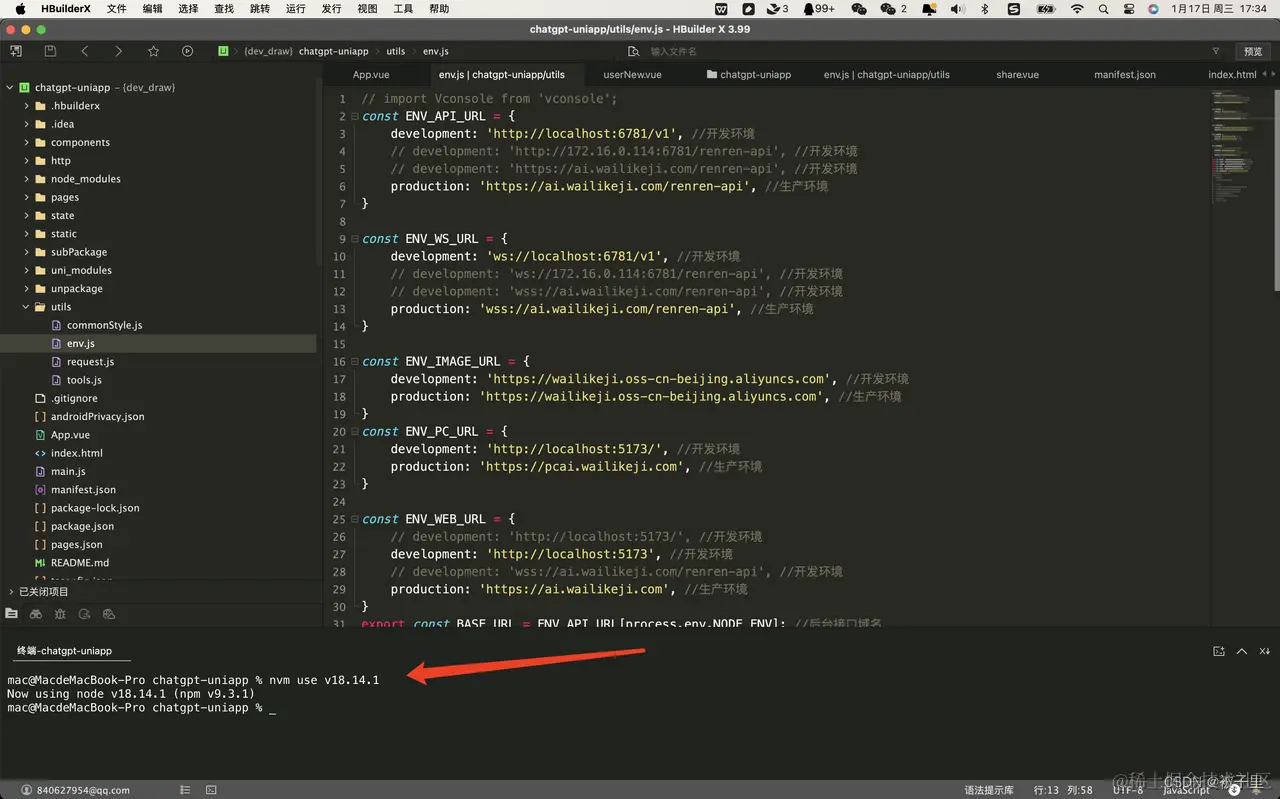Click the volume menu bar icon
This screenshot has height=799, width=1280.
coord(957,9)
